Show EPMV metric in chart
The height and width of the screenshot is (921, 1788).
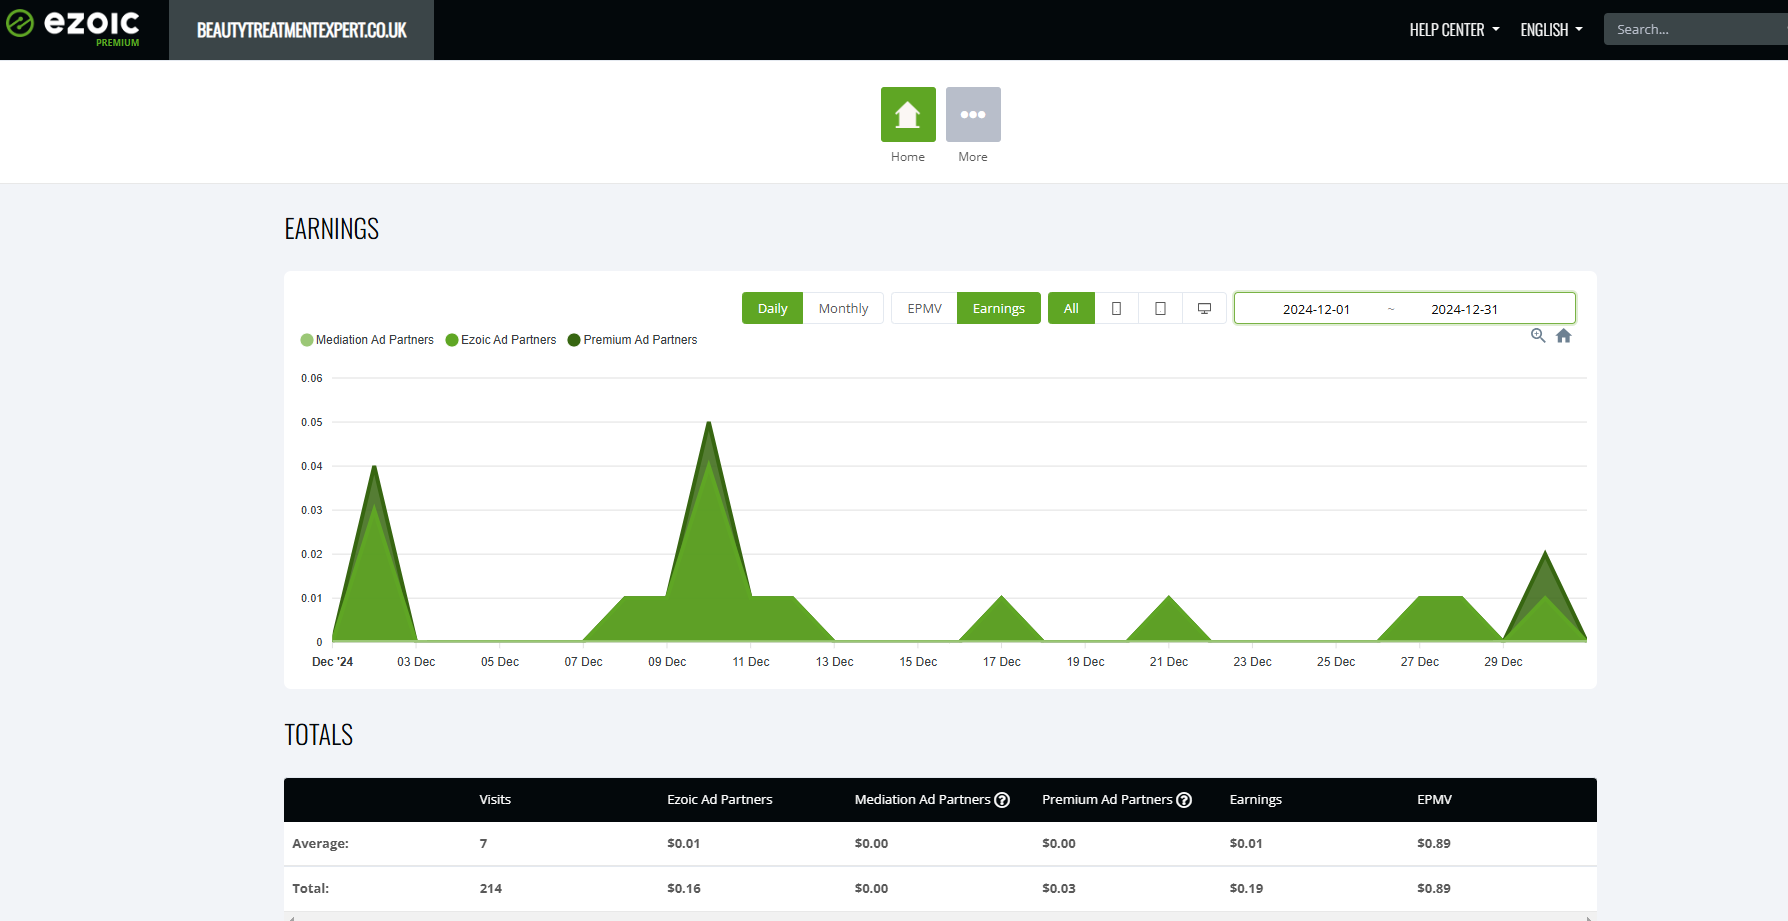[x=924, y=308]
